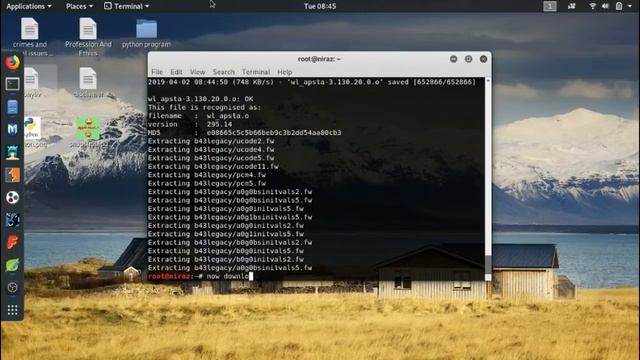The width and height of the screenshot is (640, 360).
Task: Open the disclaimer text file on desktop
Action: [x=88, y=83]
